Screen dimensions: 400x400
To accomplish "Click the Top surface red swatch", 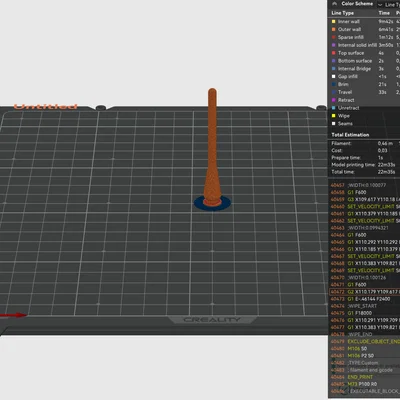I will [334, 53].
